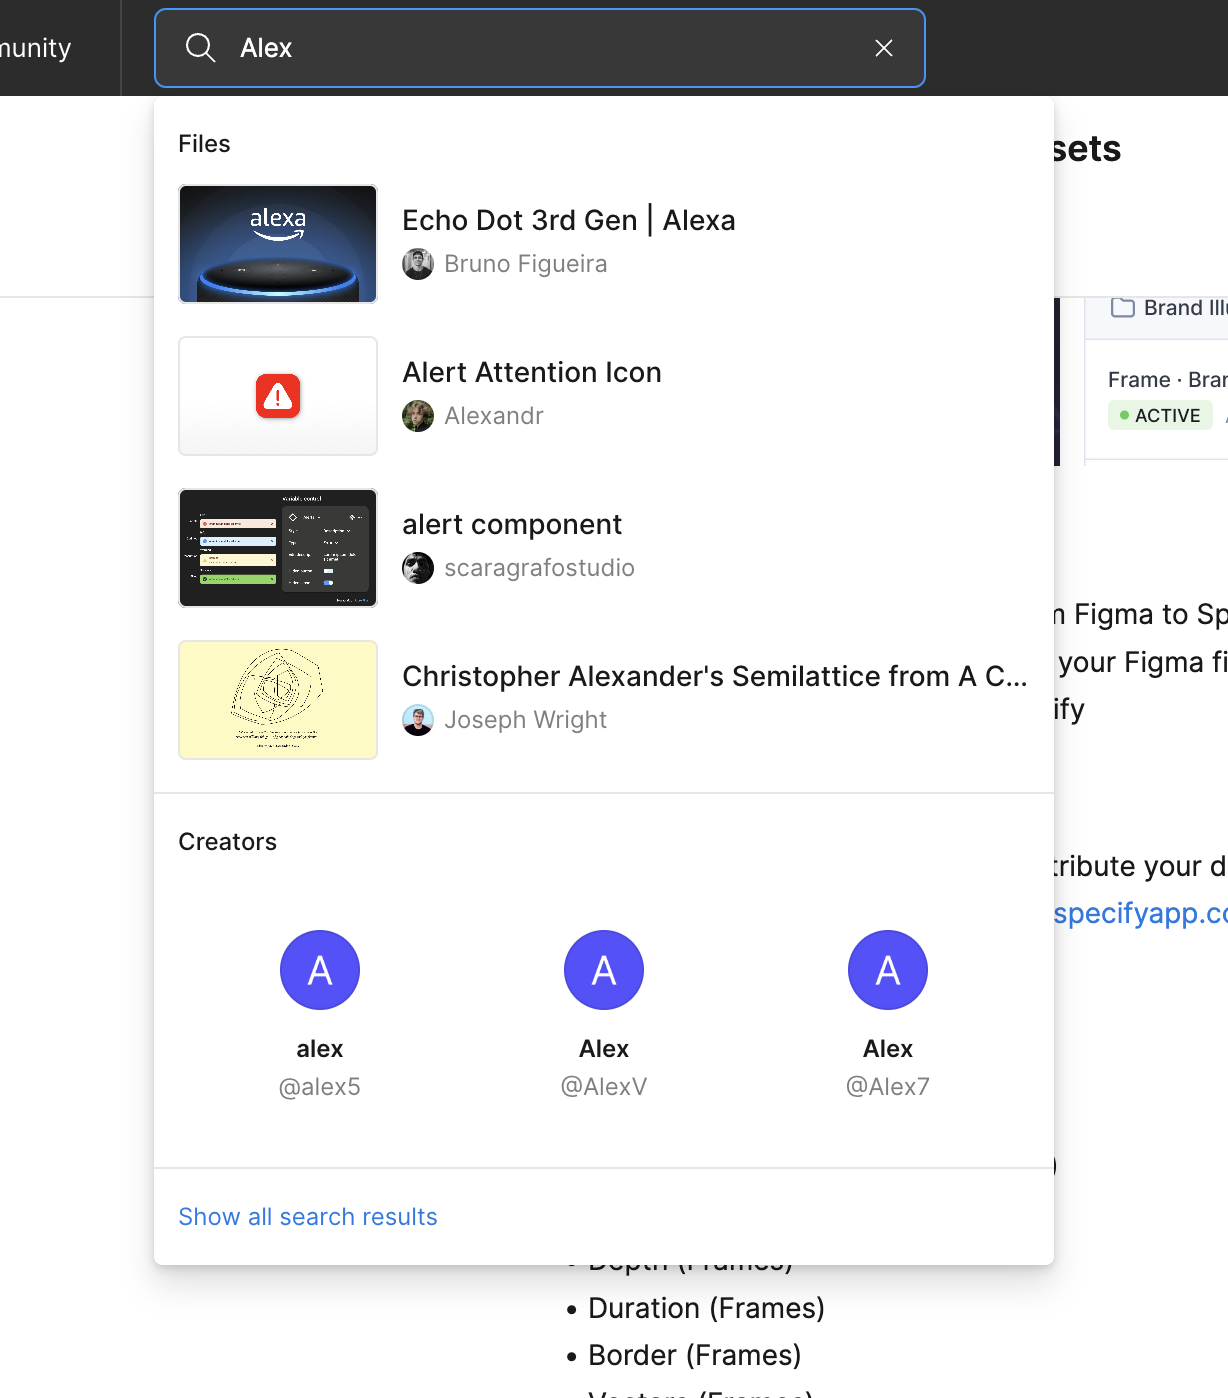This screenshot has width=1228, height=1398.
Task: Select creator avatar for @alex5
Action: coord(320,970)
